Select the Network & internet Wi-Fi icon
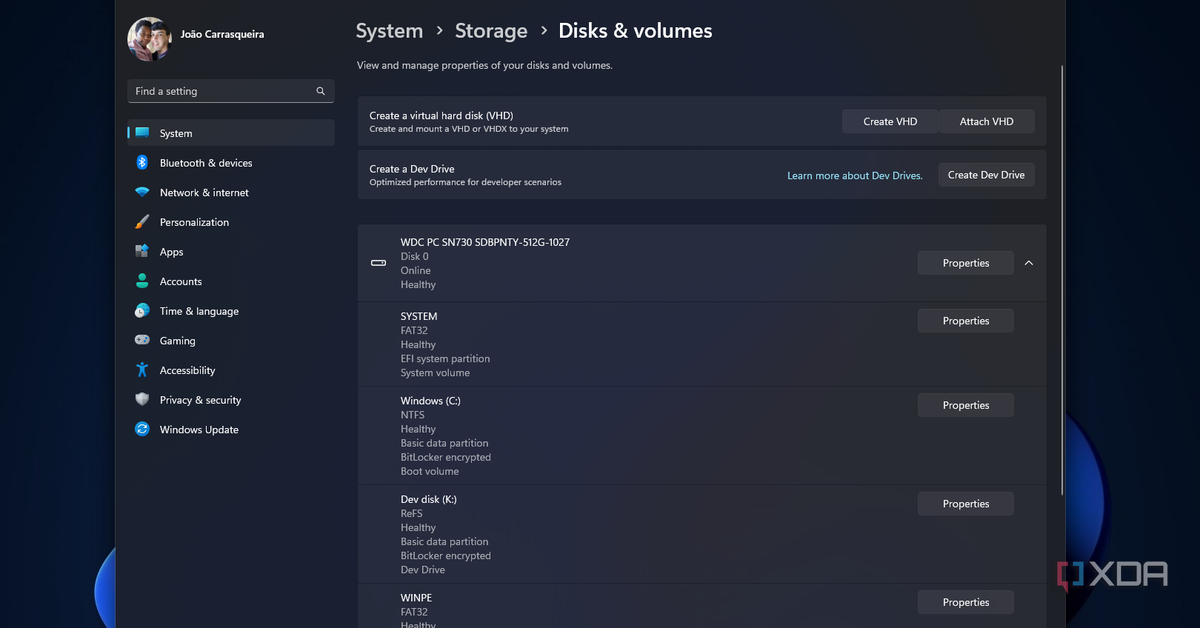Image resolution: width=1200 pixels, height=628 pixels. click(142, 193)
